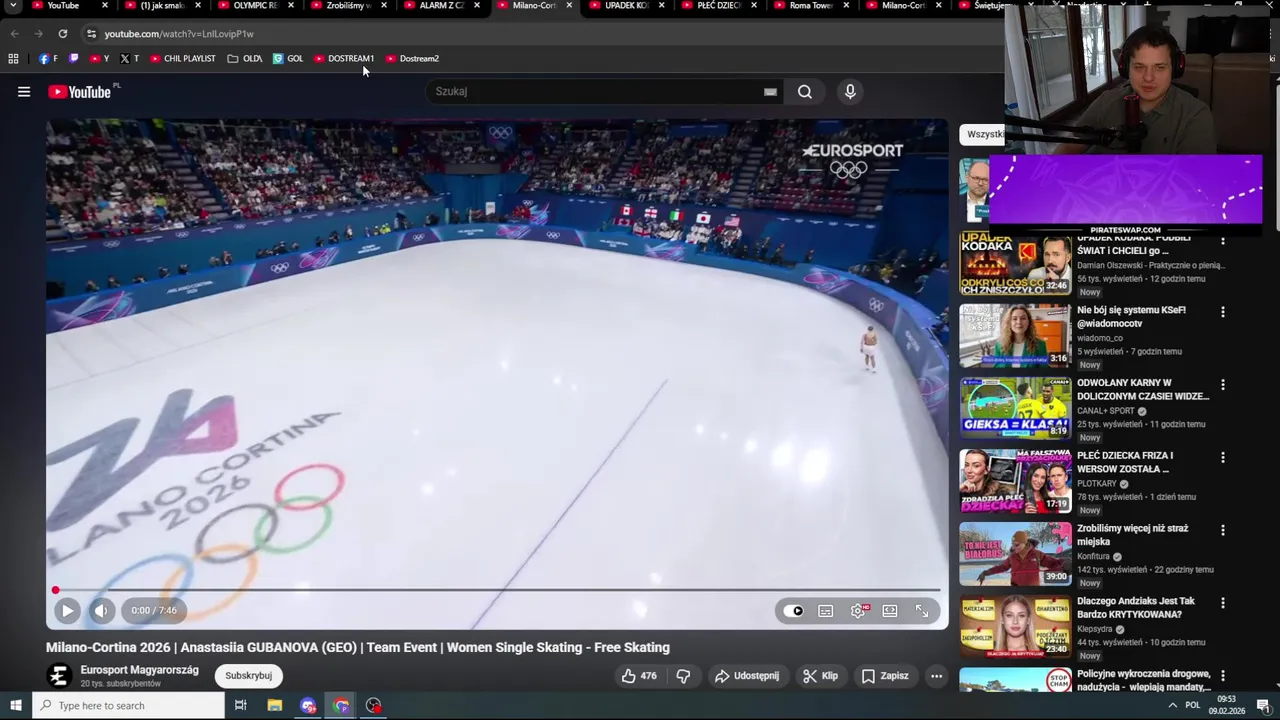Image resolution: width=1280 pixels, height=720 pixels.
Task: Click the red video progress bar
Action: [x=497, y=590]
